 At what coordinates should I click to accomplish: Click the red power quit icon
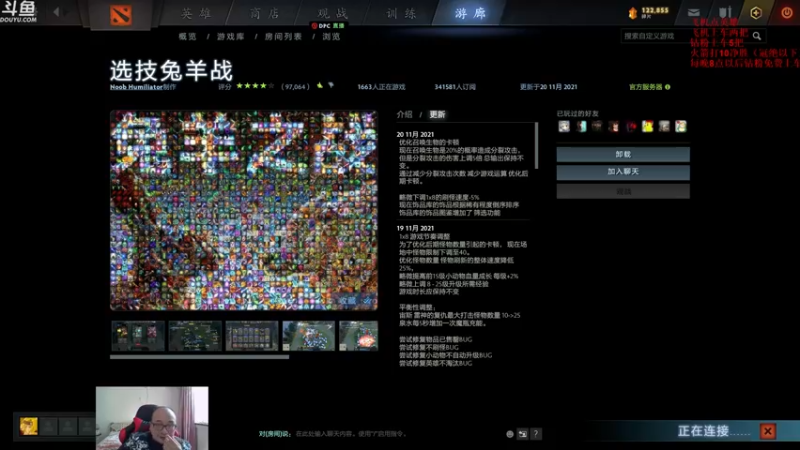coord(787,13)
